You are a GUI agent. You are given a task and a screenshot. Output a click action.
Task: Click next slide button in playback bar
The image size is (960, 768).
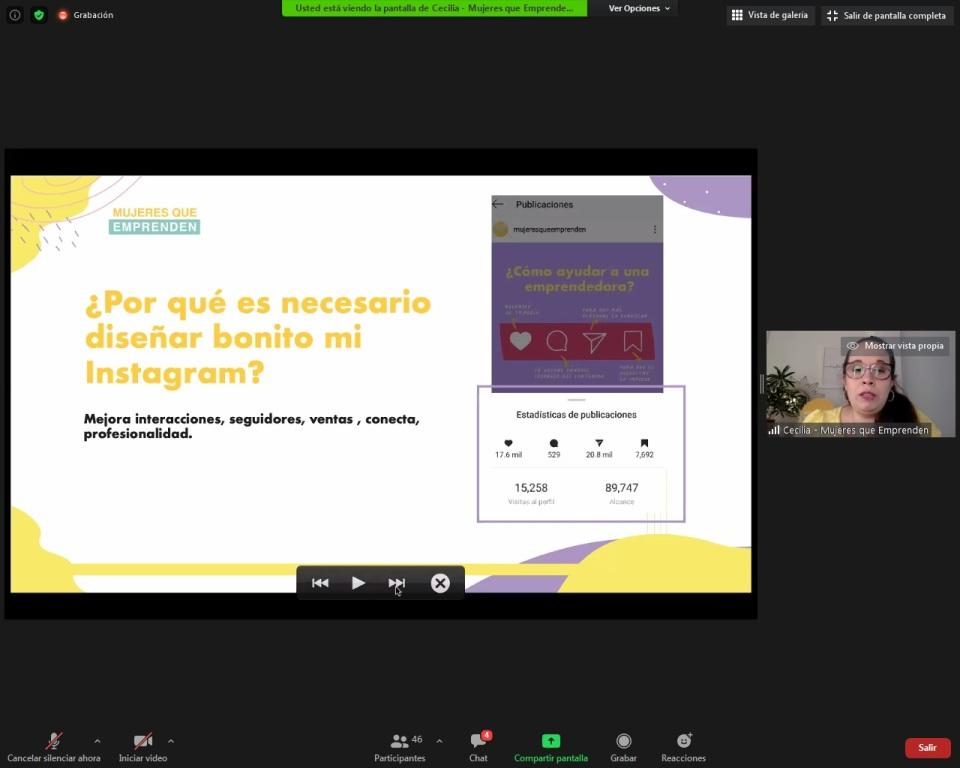pos(397,583)
